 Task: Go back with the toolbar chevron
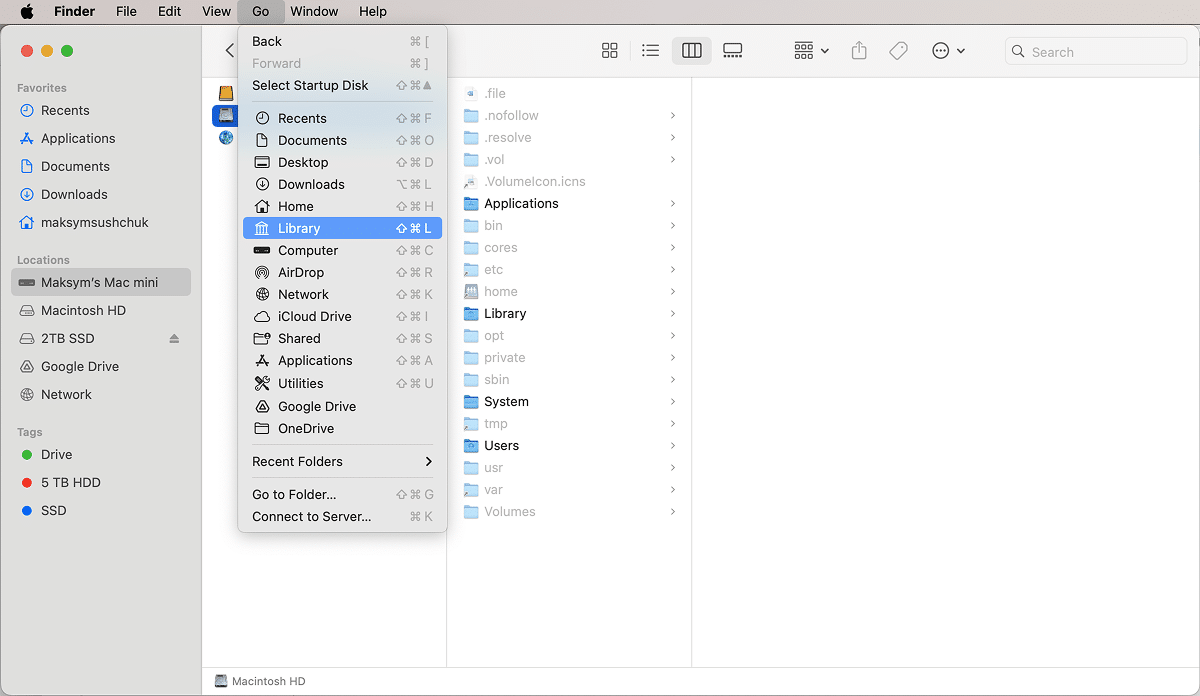point(229,51)
